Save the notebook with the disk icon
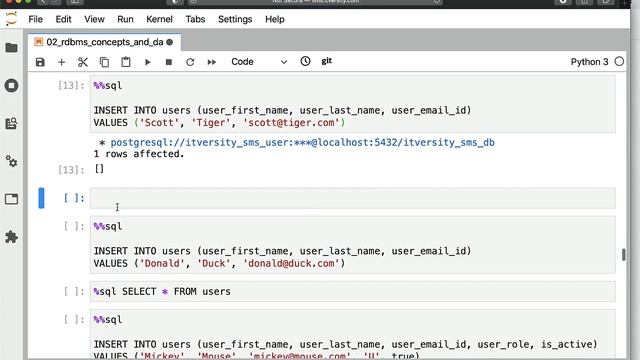The width and height of the screenshot is (640, 360). [40, 62]
